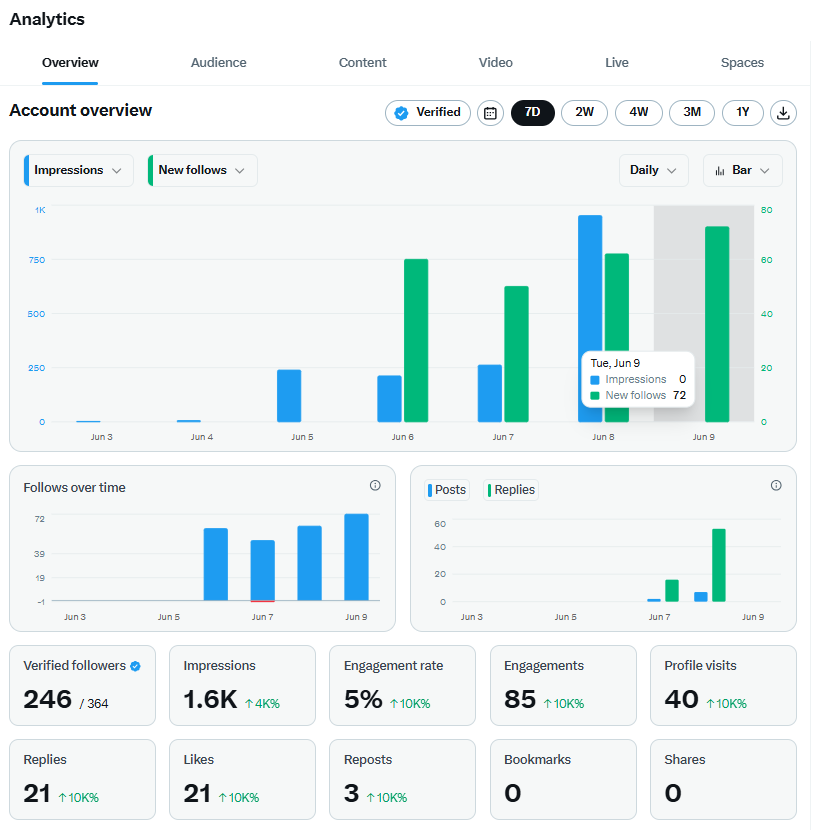The width and height of the screenshot is (817, 830).
Task: Click the Impressions 1.6K stat card
Action: (x=243, y=685)
